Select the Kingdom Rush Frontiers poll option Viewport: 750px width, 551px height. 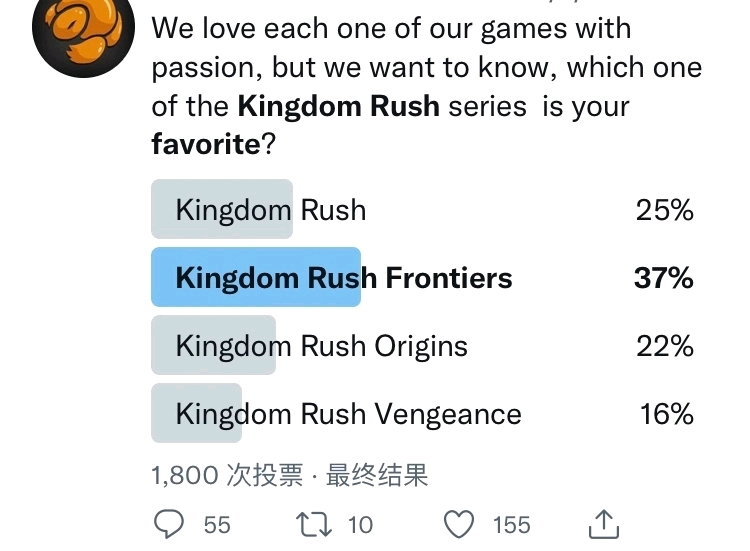click(422, 277)
